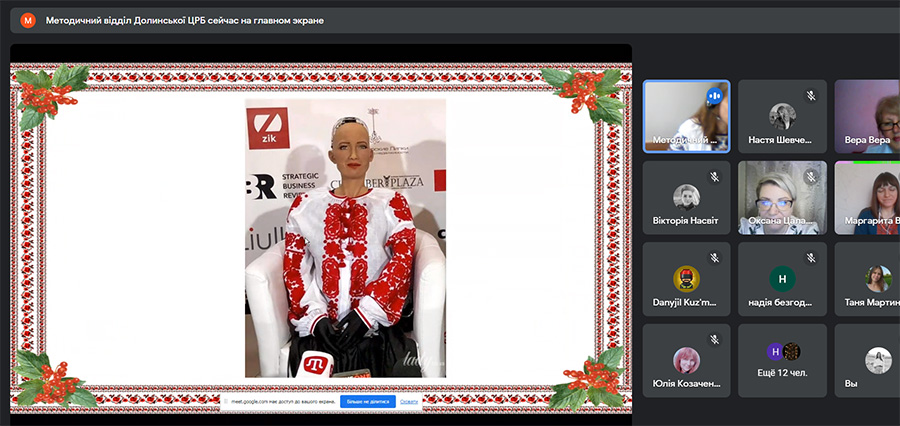Viewport: 900px width, 426px height.
Task: Click Настя Шевче... profile avatar
Action: click(782, 116)
